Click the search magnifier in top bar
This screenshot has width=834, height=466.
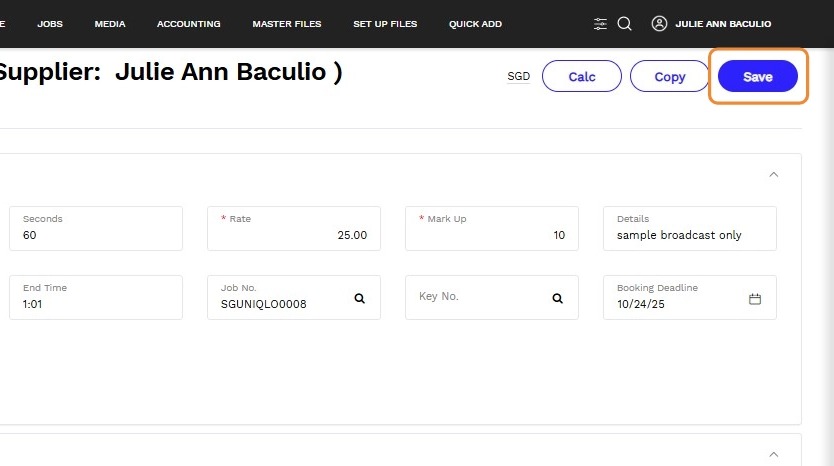[624, 24]
